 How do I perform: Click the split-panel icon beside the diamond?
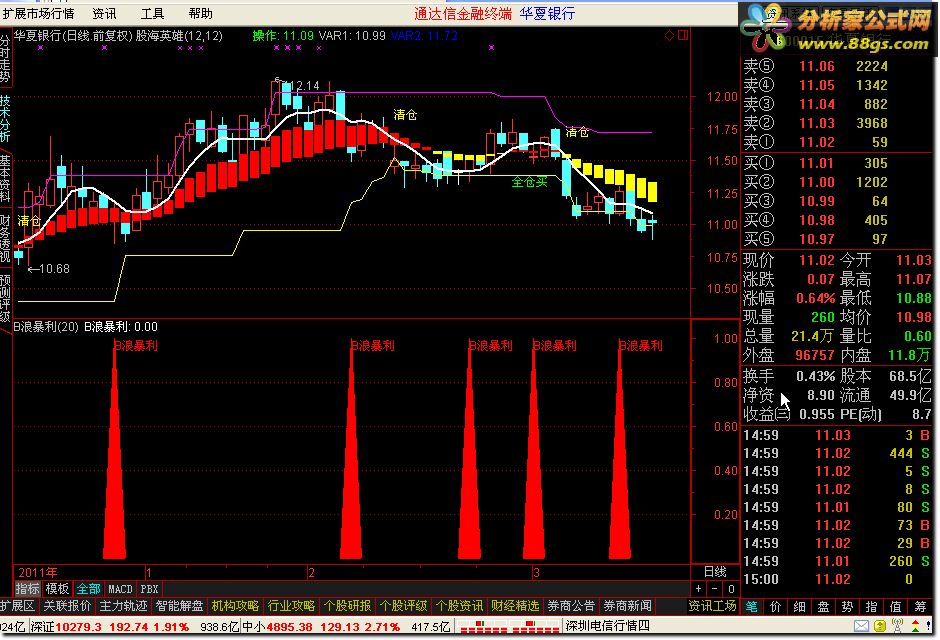tap(683, 35)
